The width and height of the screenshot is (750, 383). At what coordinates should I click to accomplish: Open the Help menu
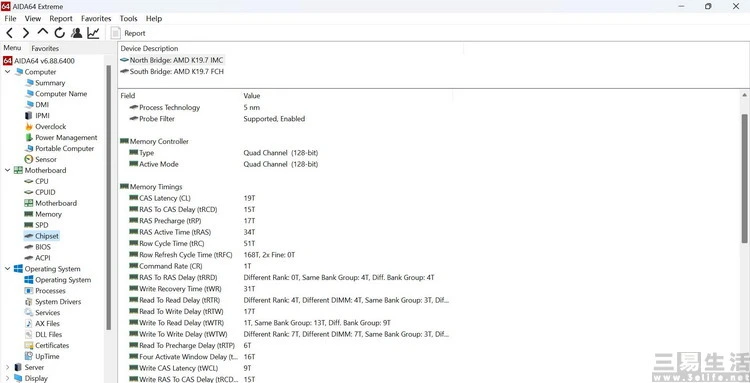point(154,19)
